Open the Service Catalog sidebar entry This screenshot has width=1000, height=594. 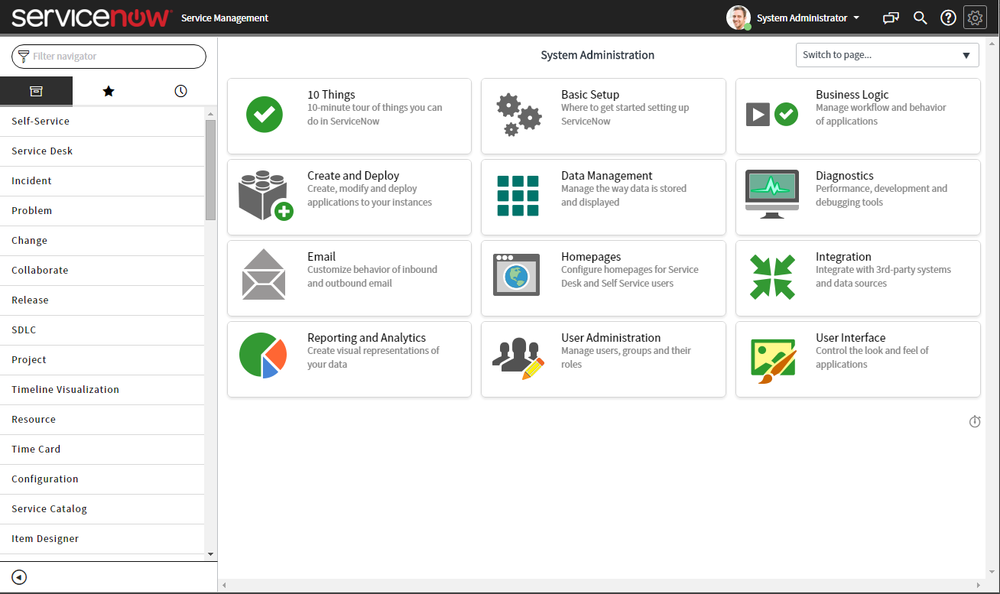point(48,508)
